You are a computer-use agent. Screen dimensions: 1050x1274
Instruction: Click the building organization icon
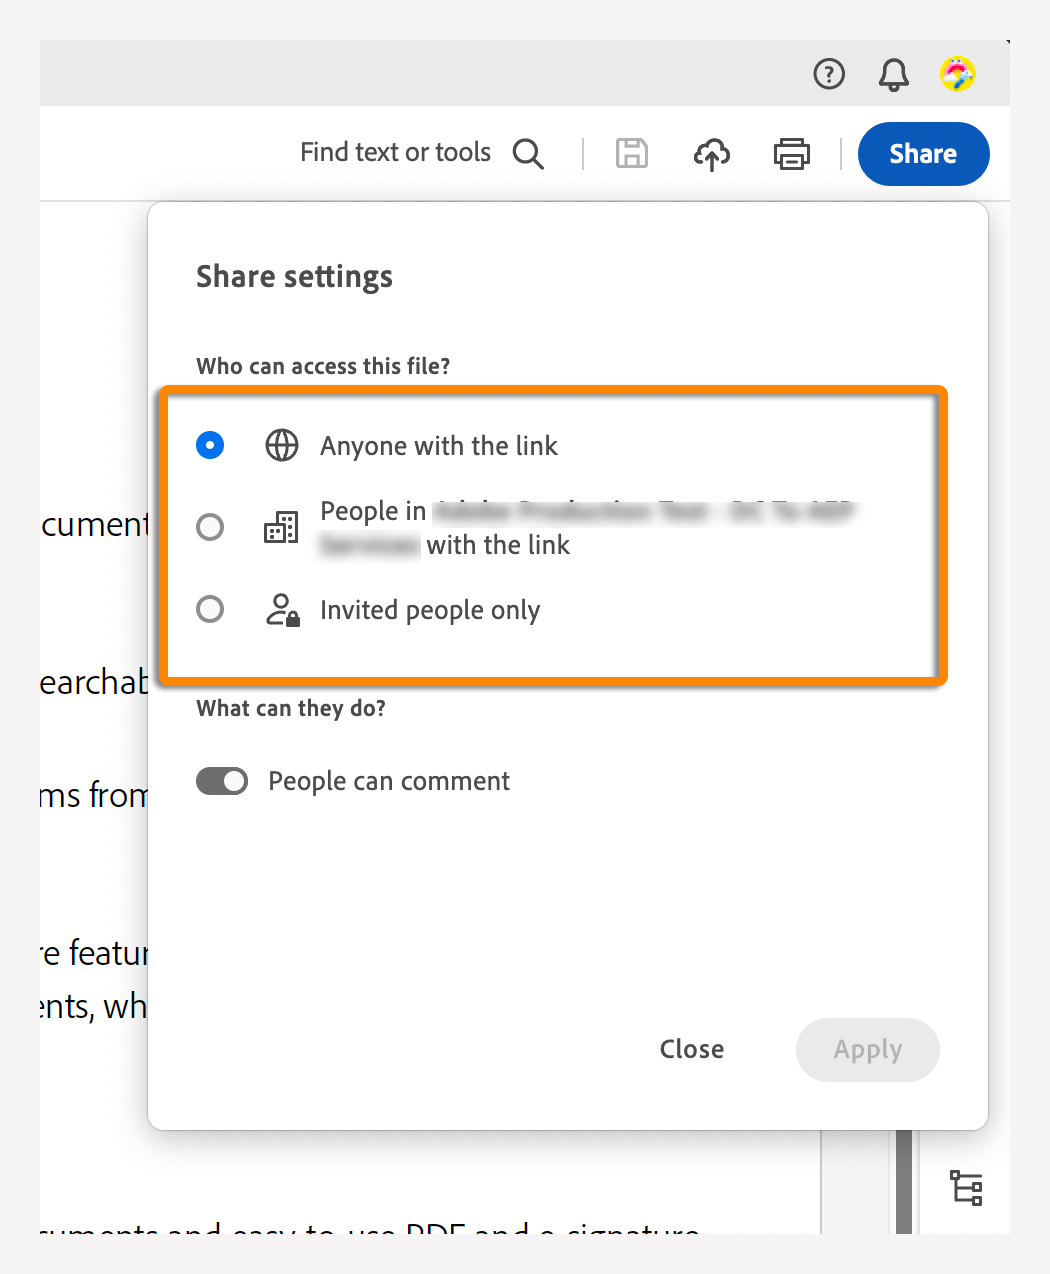click(281, 527)
